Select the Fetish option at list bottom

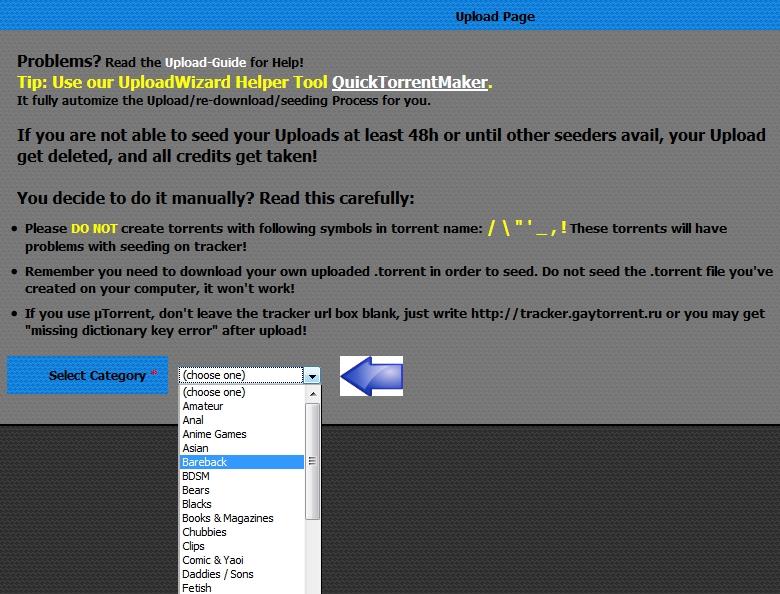pos(197,588)
